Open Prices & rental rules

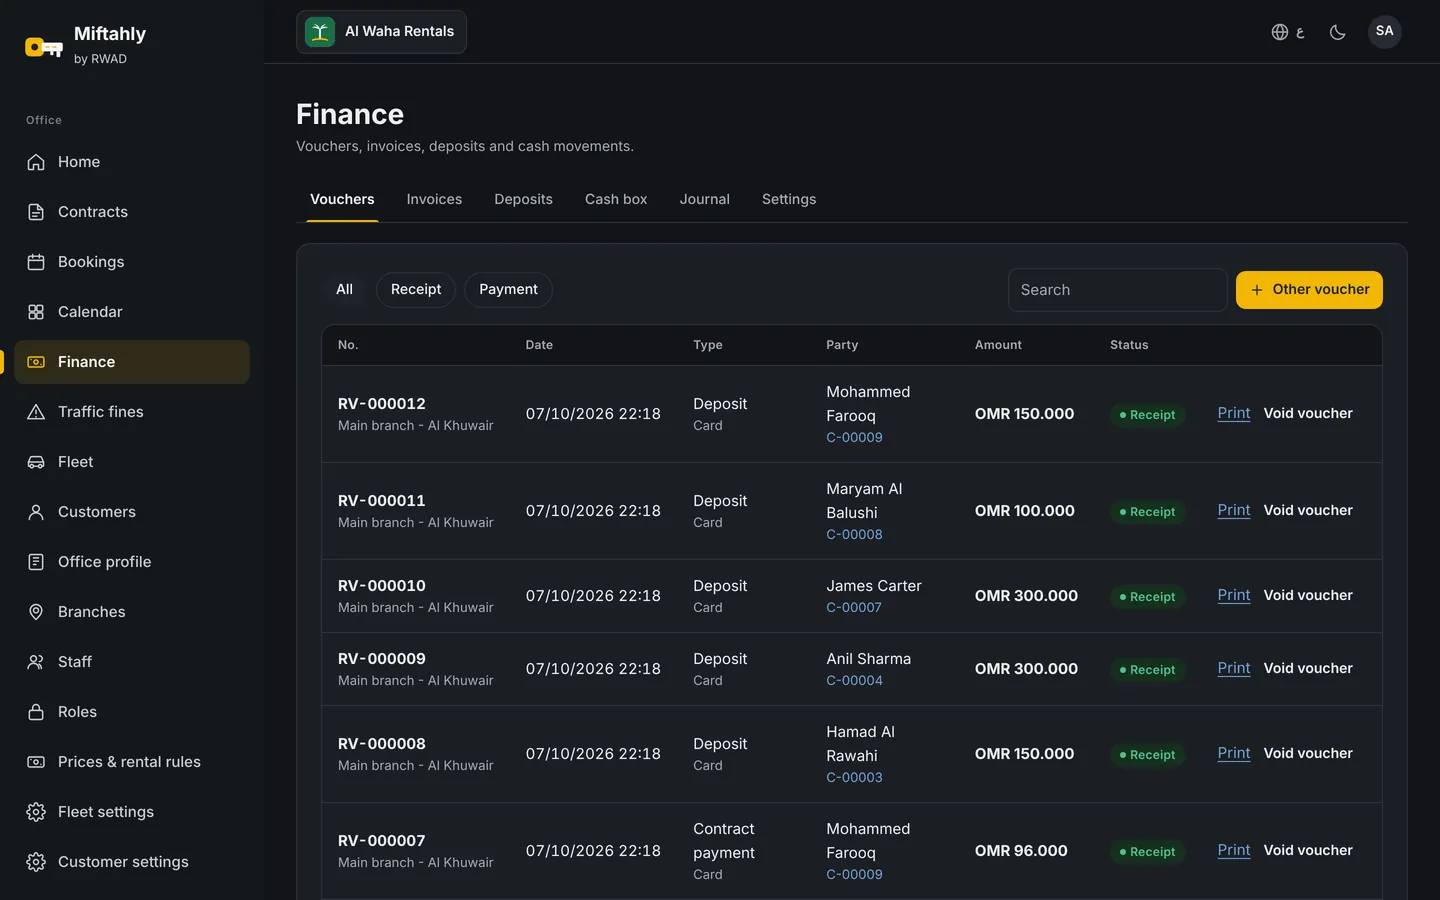click(x=132, y=762)
